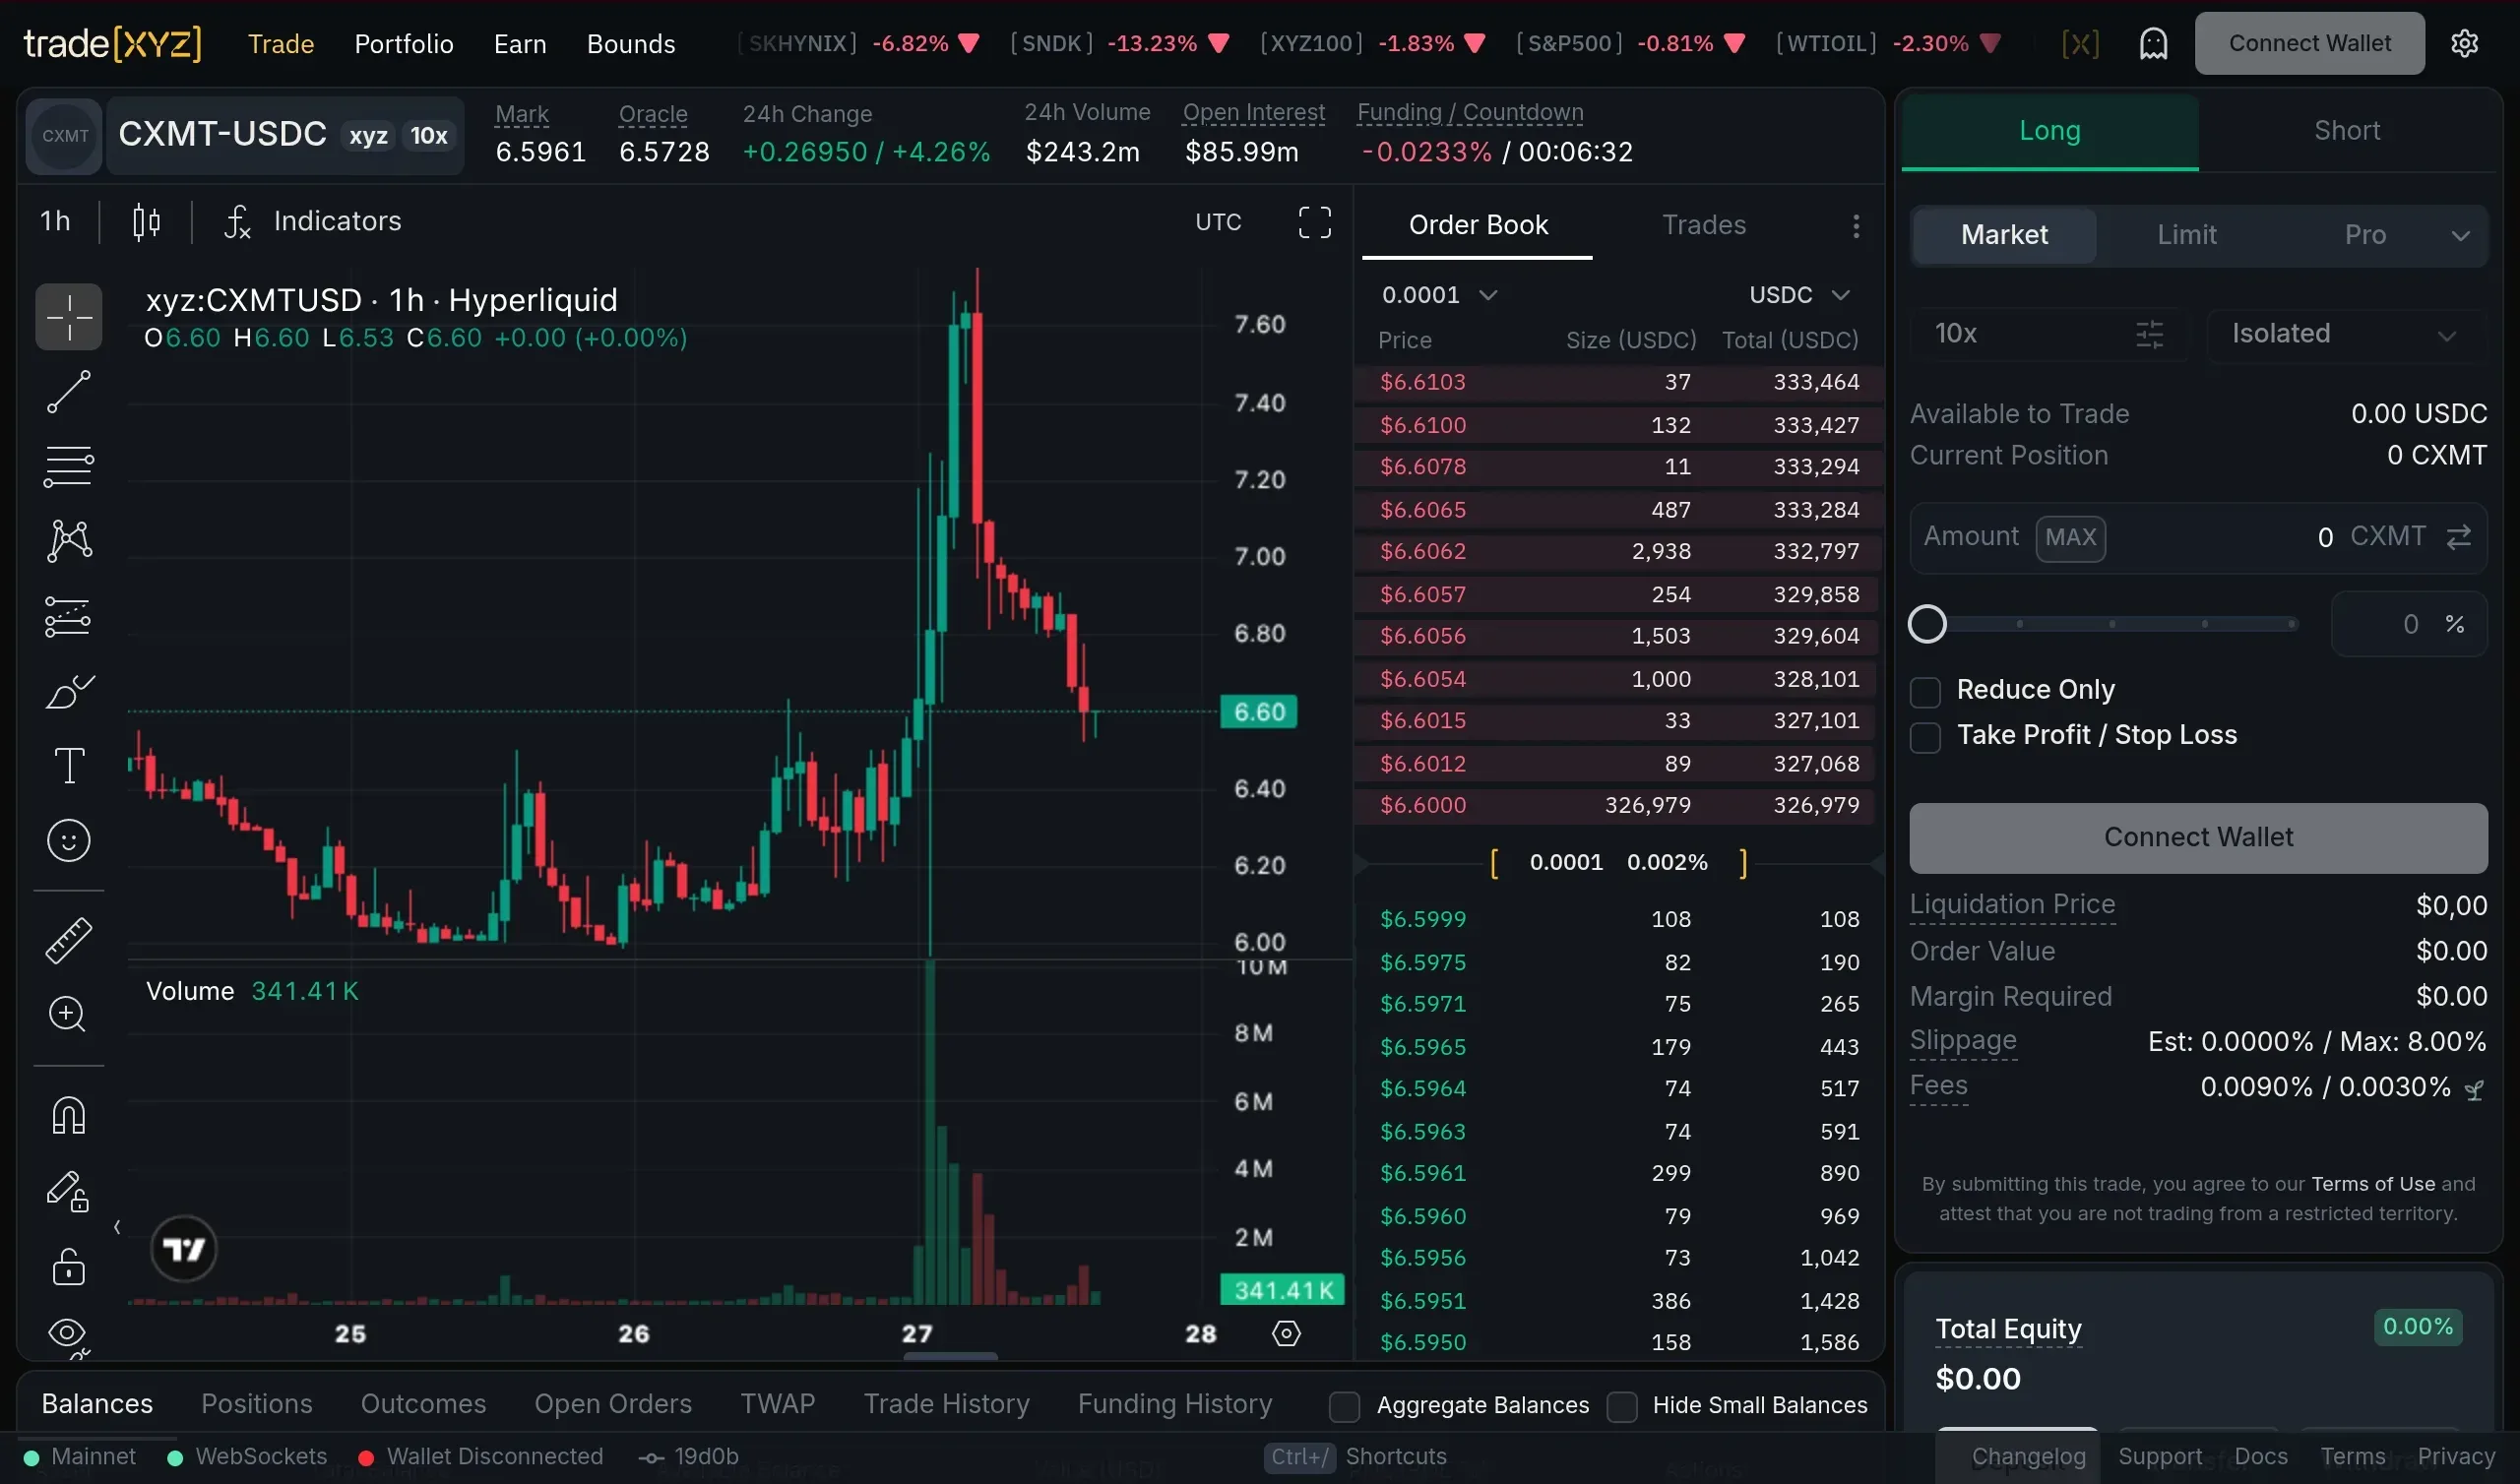Image resolution: width=2520 pixels, height=1484 pixels.
Task: Select the crosshair cursor tool
Action: click(68, 317)
